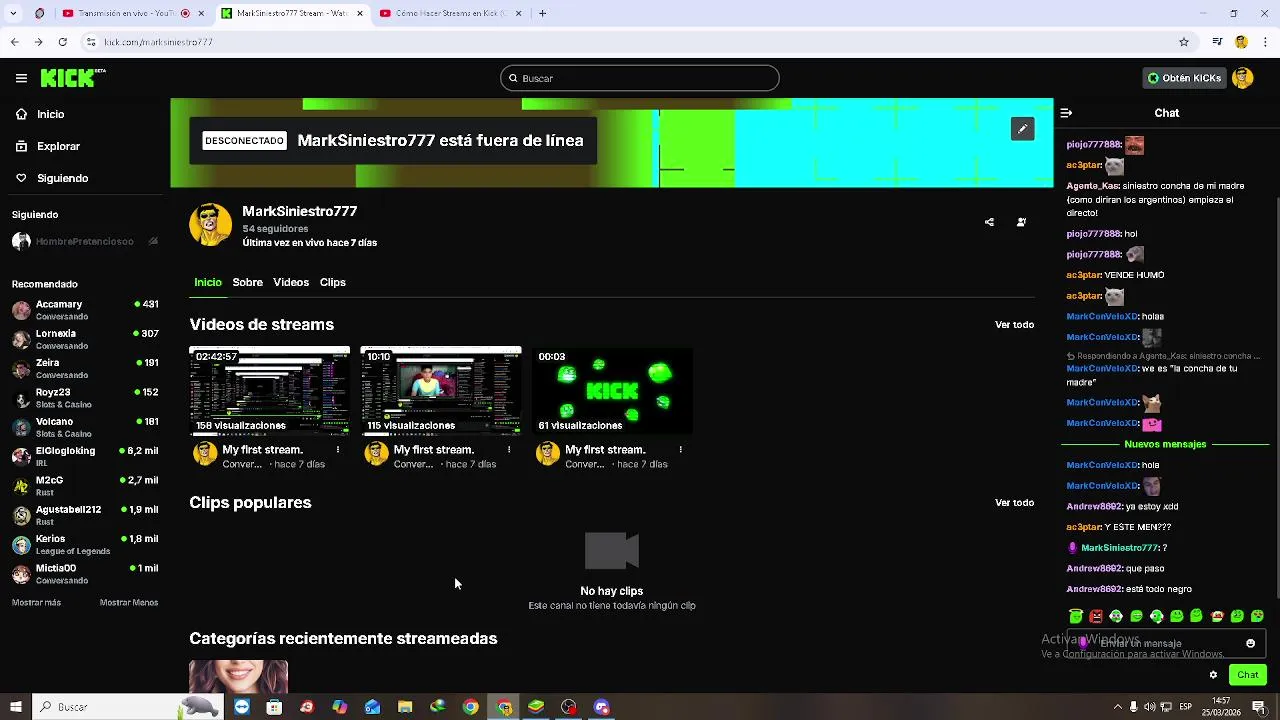1280x720 pixels.
Task: Open followed channel HombrePretencioso
Action: tap(85, 242)
